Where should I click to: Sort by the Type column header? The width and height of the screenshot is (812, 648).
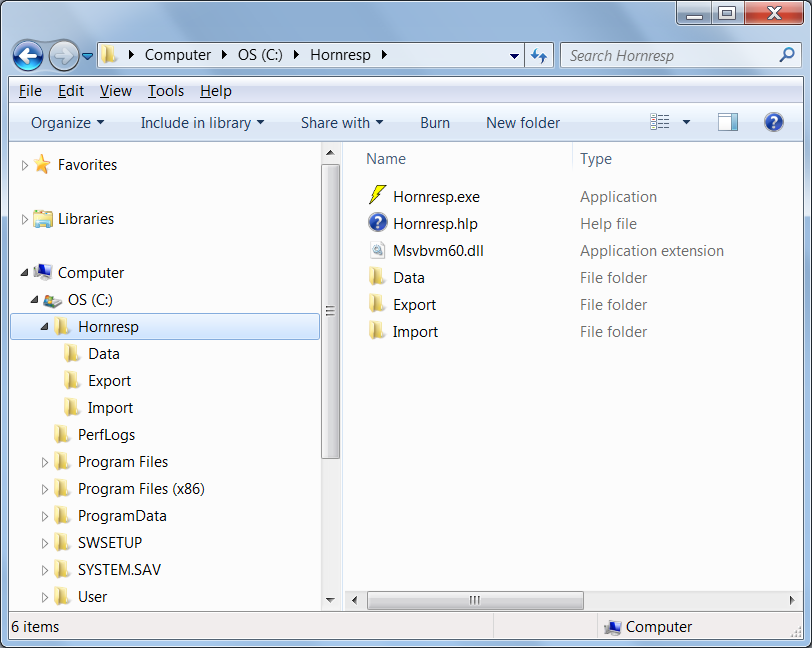(x=596, y=159)
